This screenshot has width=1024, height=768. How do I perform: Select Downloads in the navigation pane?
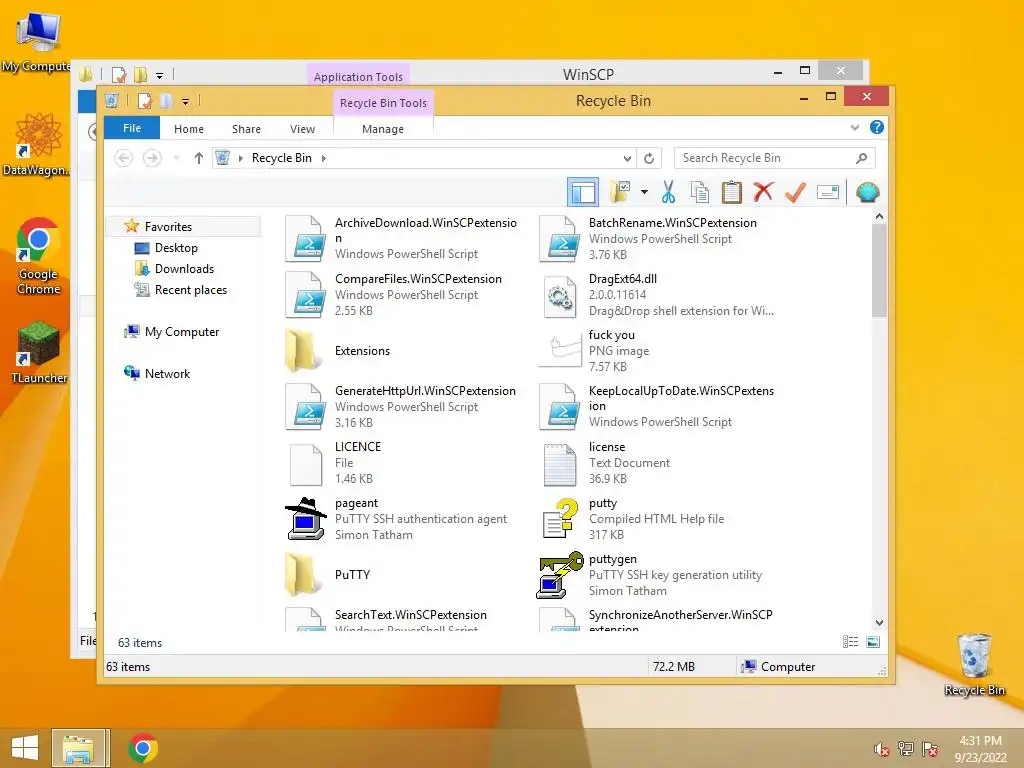point(184,268)
